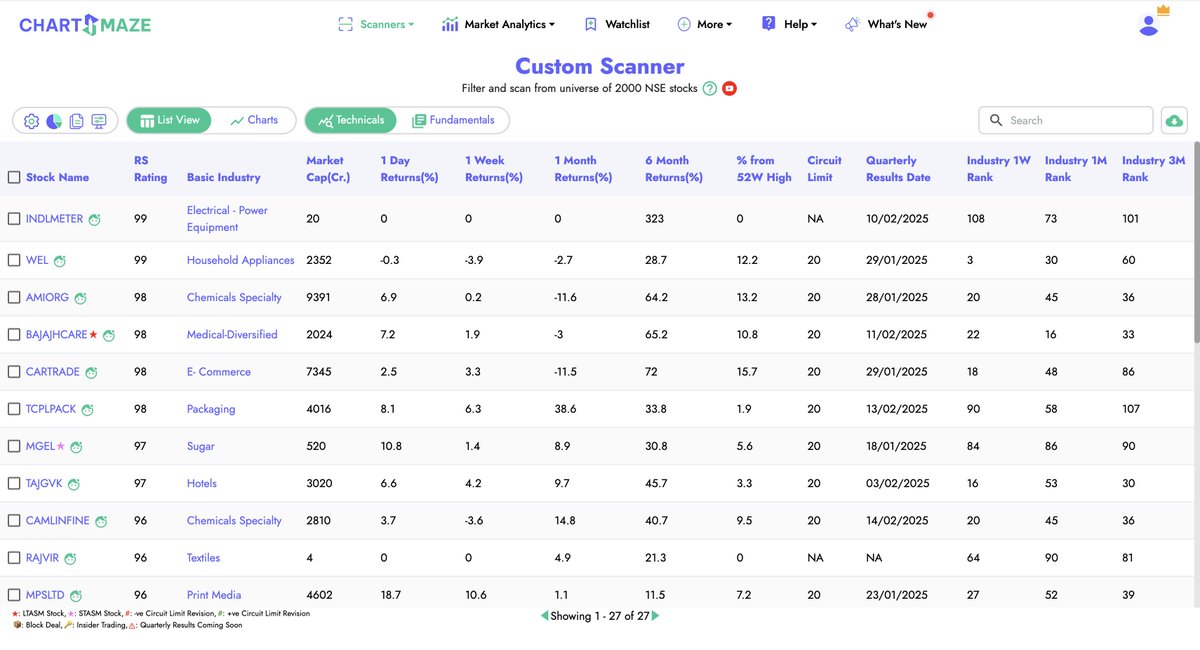This screenshot has height=650, width=1200.
Task: Click the green badge icon next to TAJGVK
Action: click(74, 484)
